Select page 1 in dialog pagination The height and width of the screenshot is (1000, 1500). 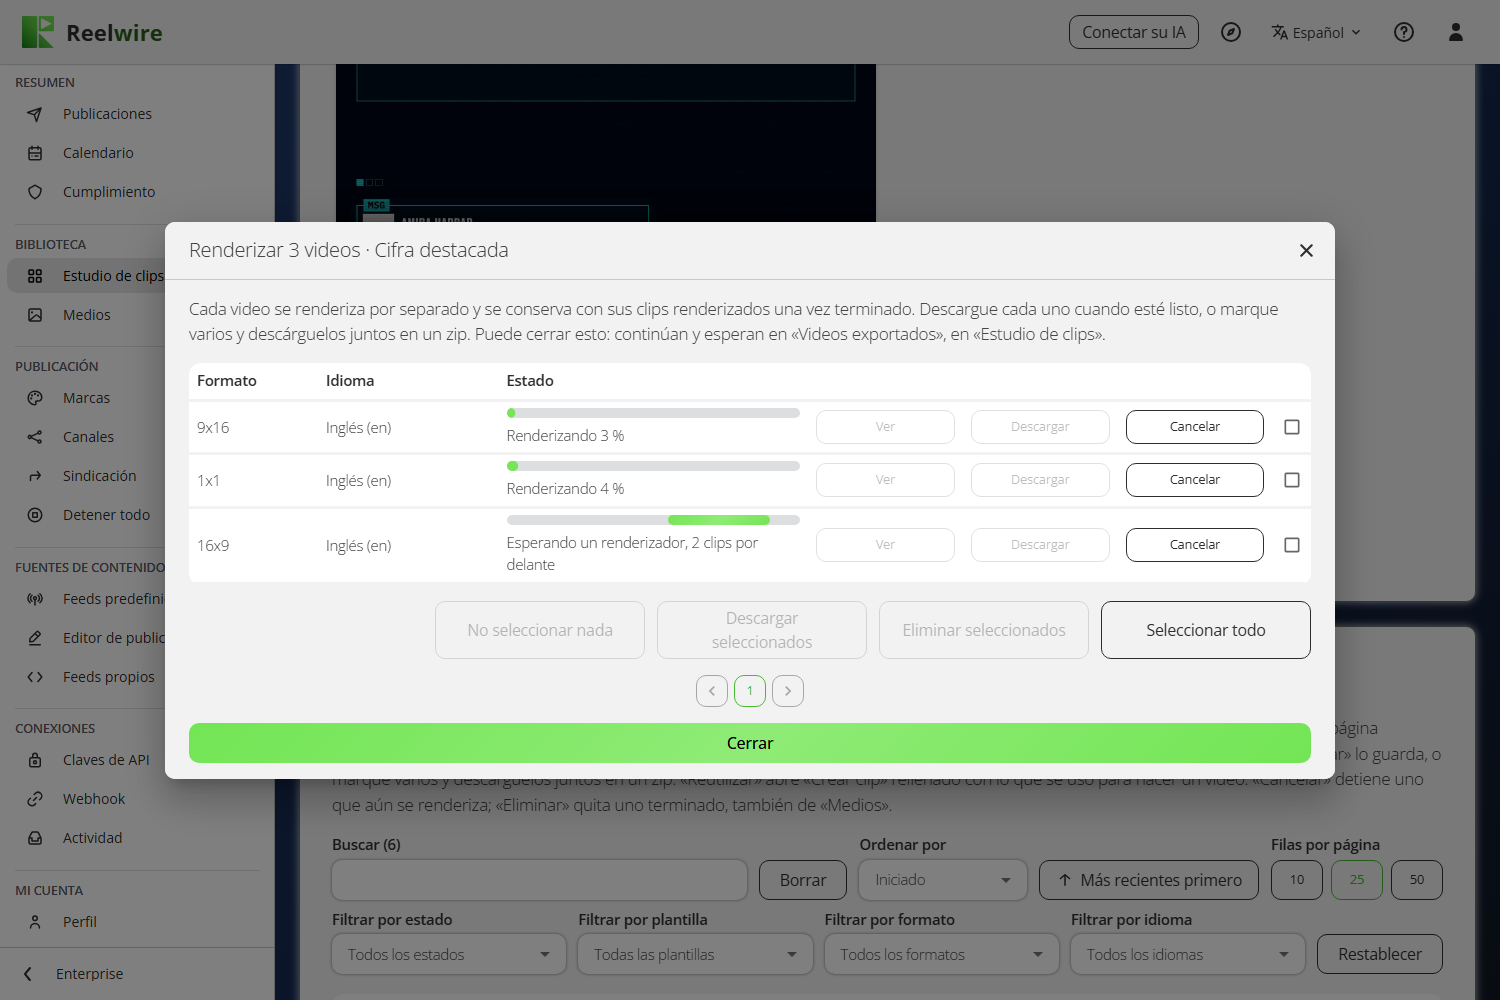[750, 691]
